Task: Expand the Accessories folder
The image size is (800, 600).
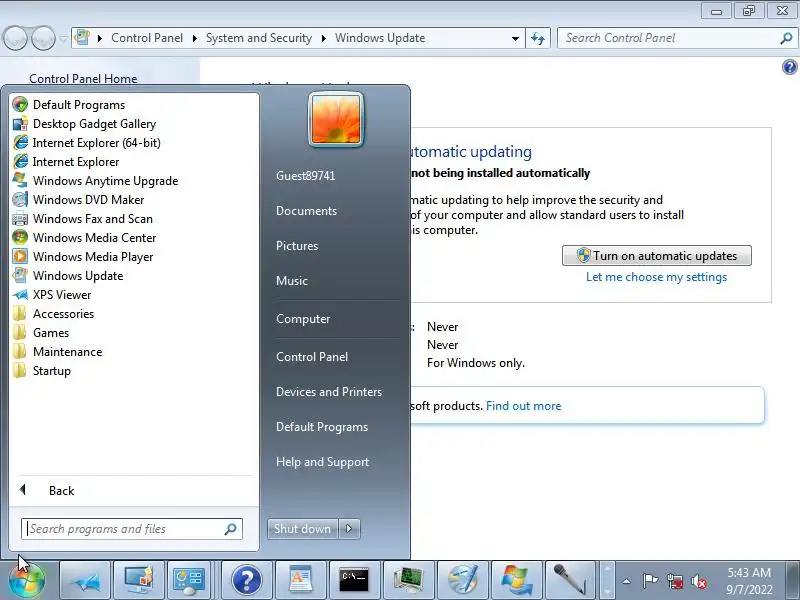Action: (x=63, y=314)
